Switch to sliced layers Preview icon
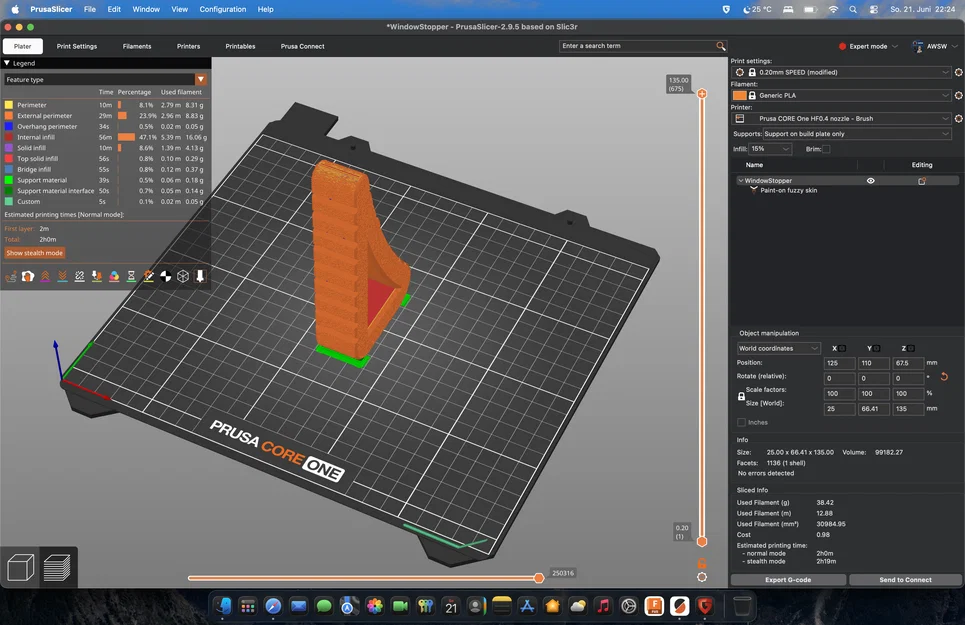Image resolution: width=965 pixels, height=625 pixels. pos(57,567)
